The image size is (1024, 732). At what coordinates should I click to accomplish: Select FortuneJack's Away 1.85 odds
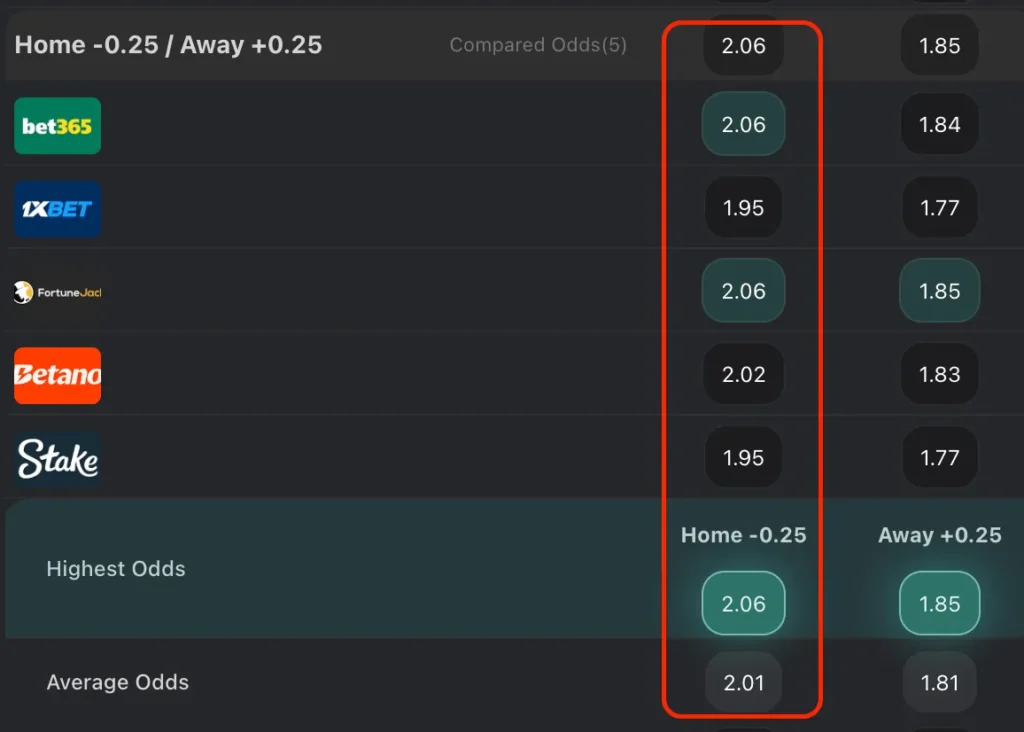pos(939,291)
